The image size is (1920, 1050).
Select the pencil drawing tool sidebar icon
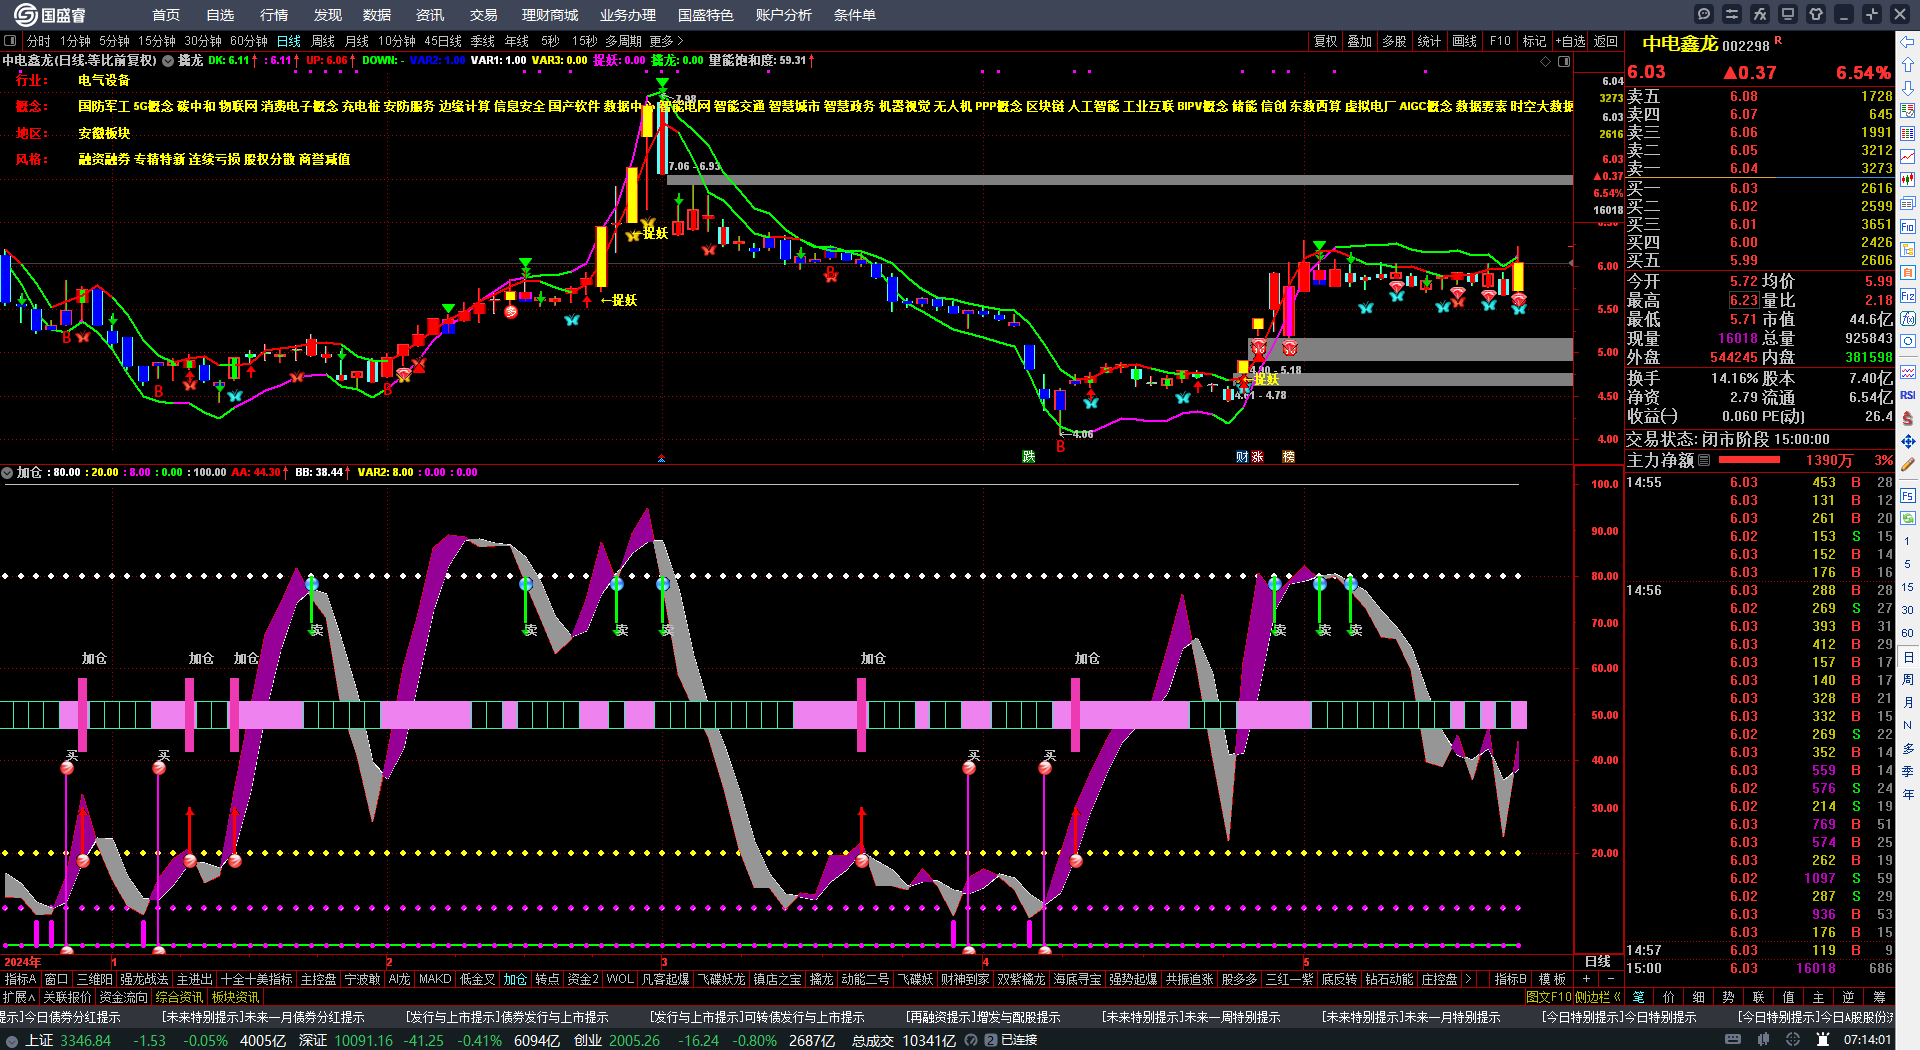click(1908, 465)
